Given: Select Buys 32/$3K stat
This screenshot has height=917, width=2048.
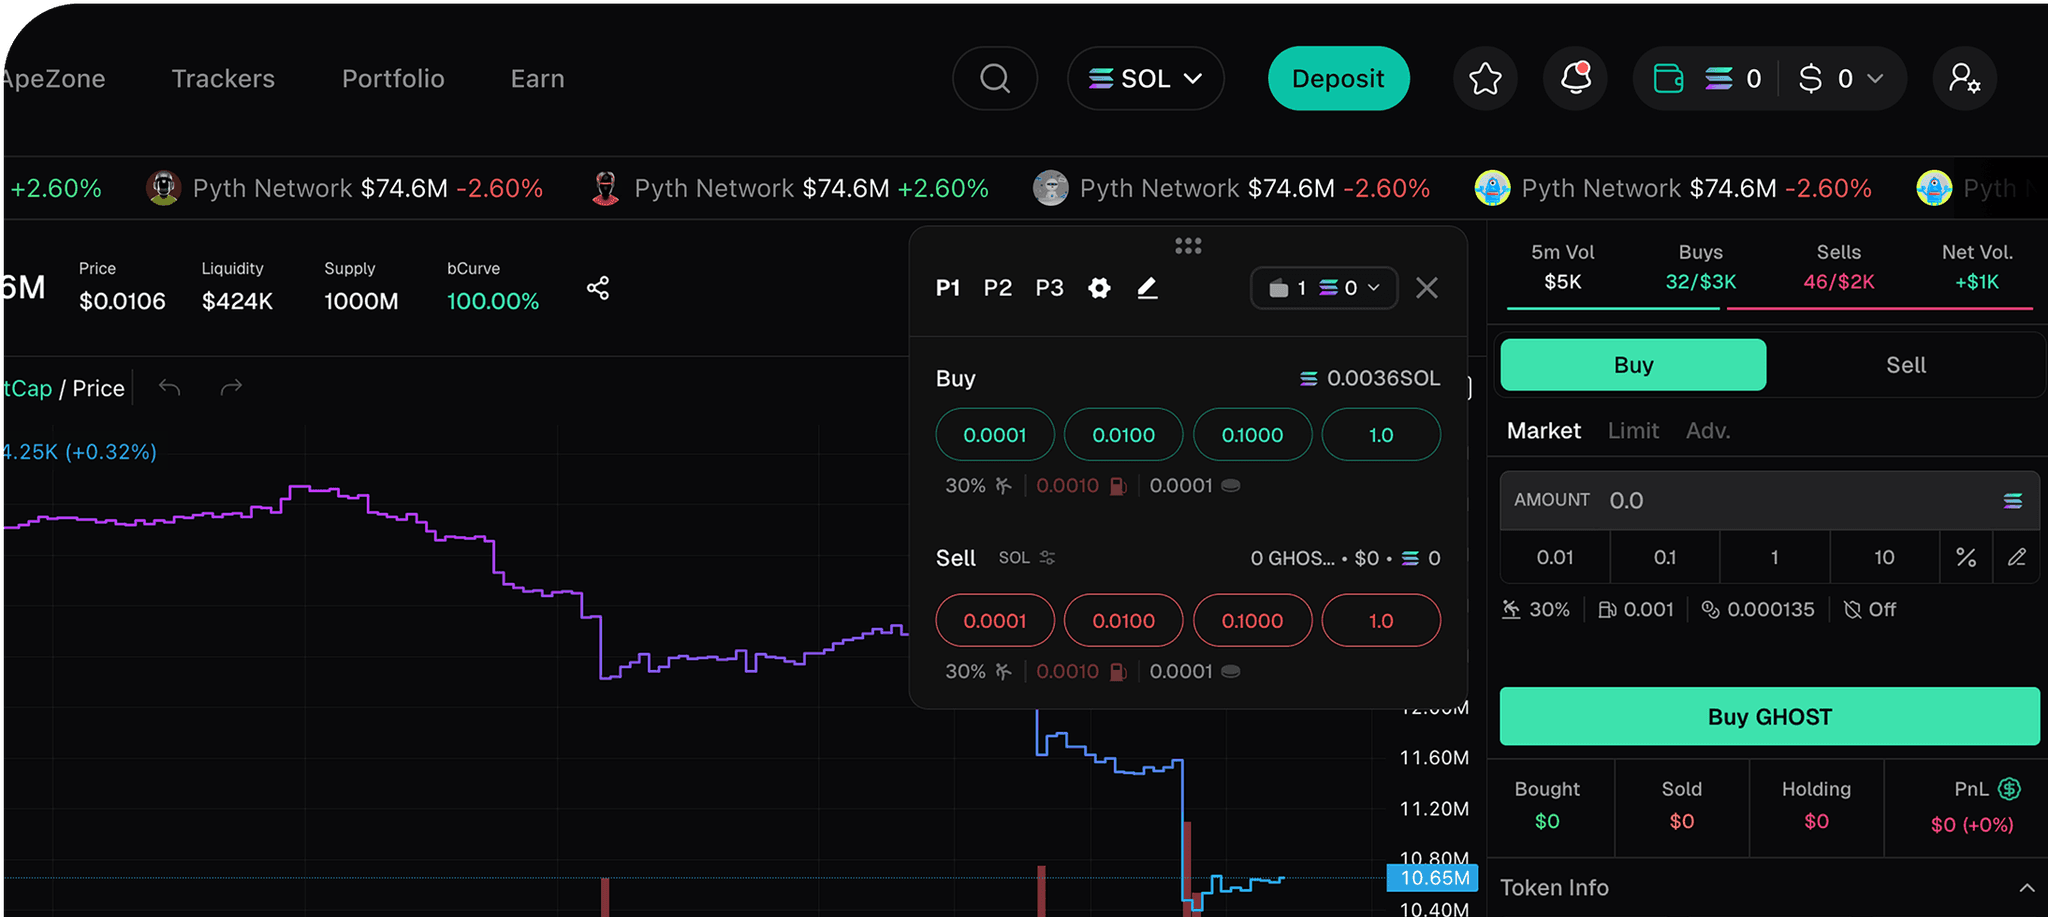Looking at the screenshot, I should 1700,267.
